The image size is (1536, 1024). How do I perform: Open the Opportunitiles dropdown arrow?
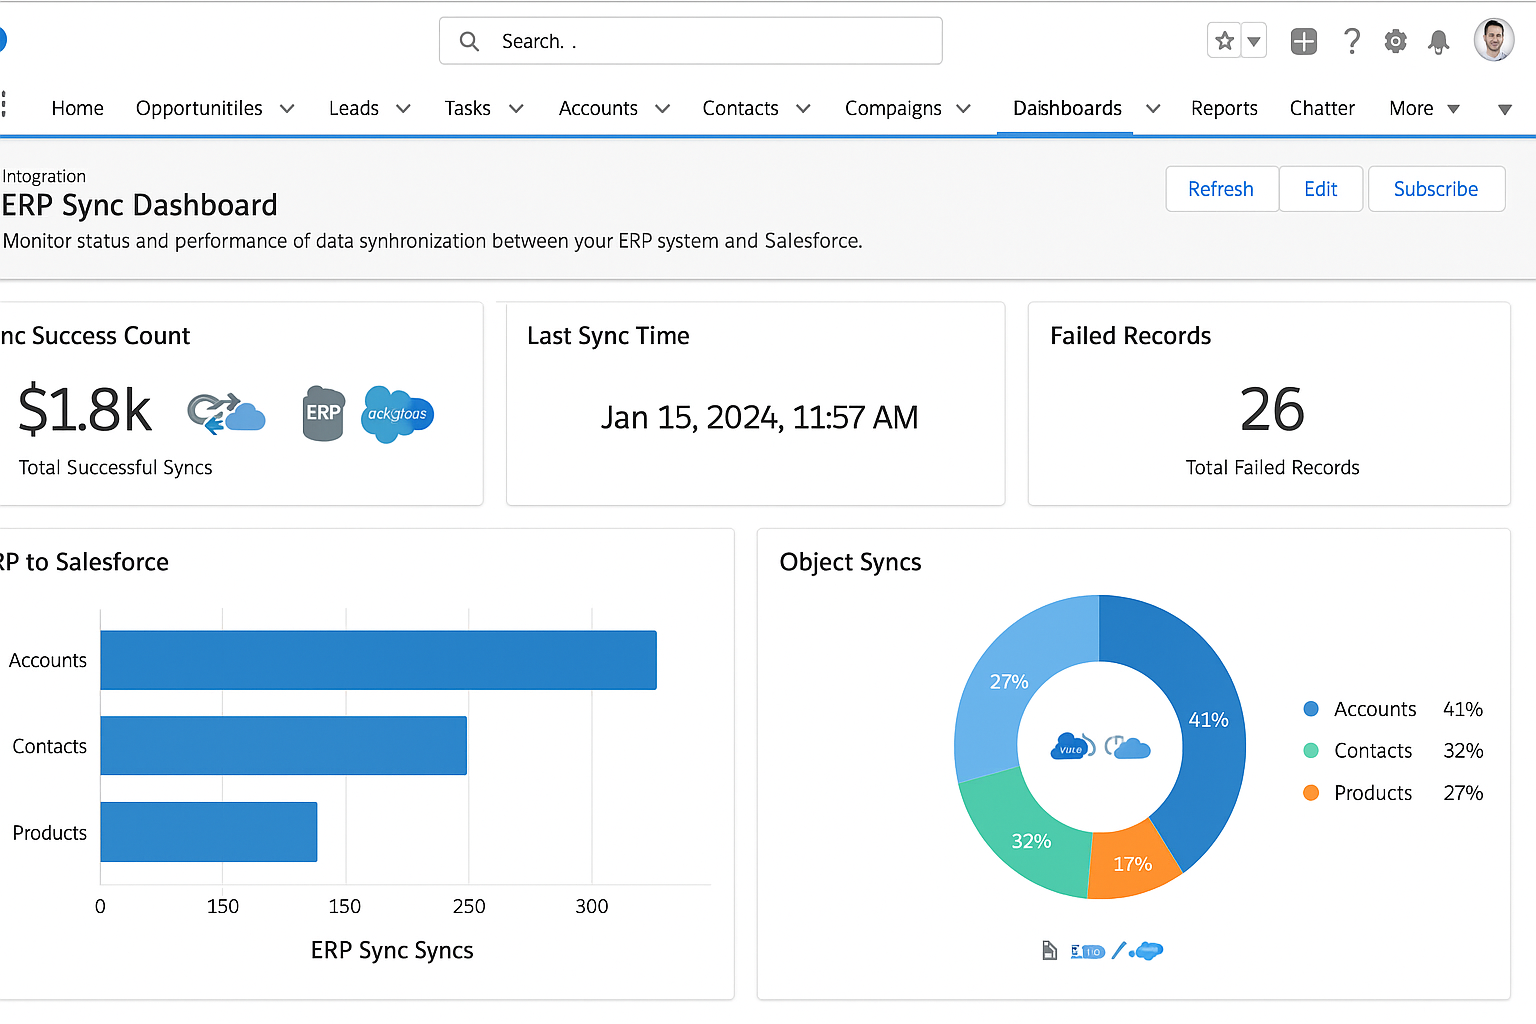(288, 108)
